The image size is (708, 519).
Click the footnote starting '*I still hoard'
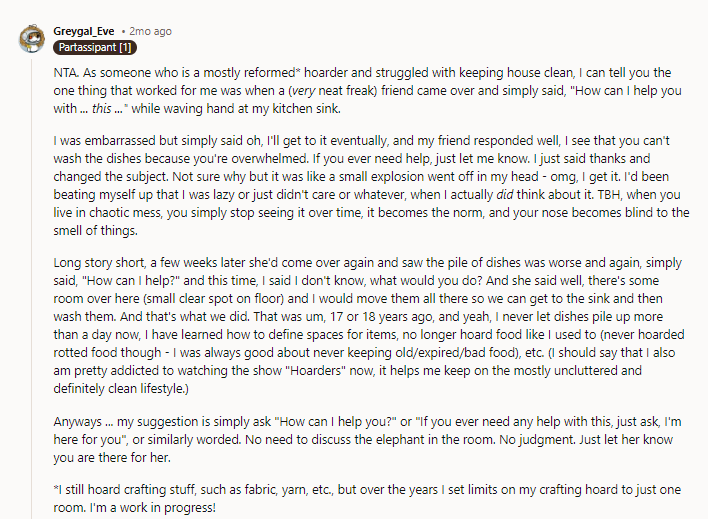(367, 499)
